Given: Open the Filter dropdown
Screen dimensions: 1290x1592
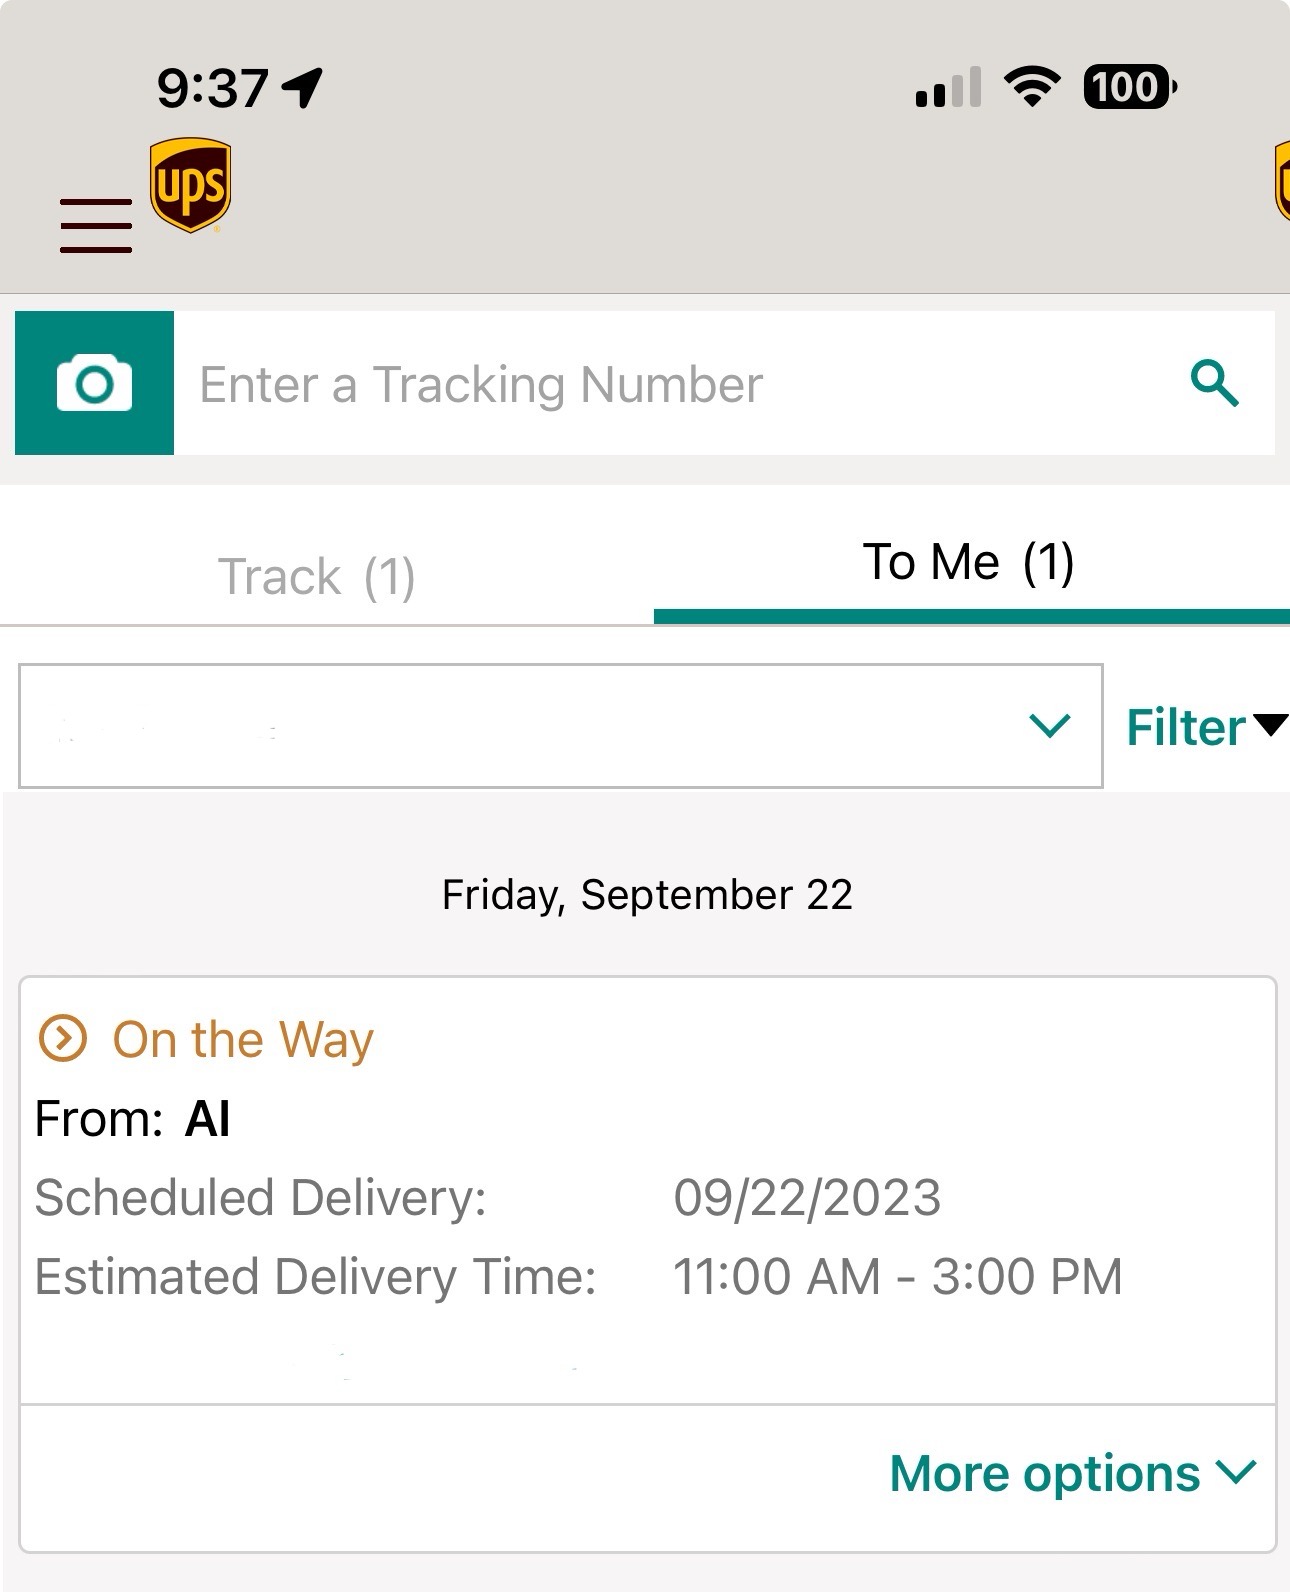Looking at the screenshot, I should (1206, 726).
